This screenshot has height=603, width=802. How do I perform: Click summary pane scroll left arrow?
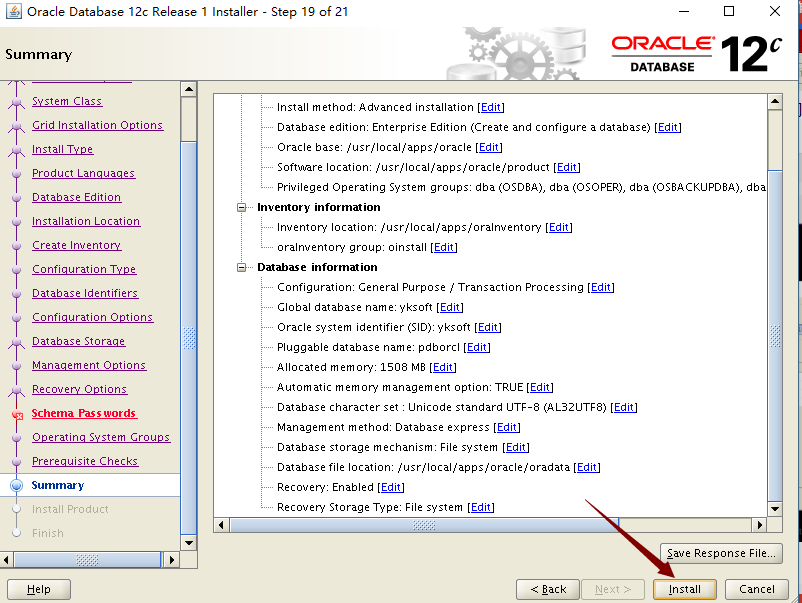pyautogui.click(x=221, y=525)
